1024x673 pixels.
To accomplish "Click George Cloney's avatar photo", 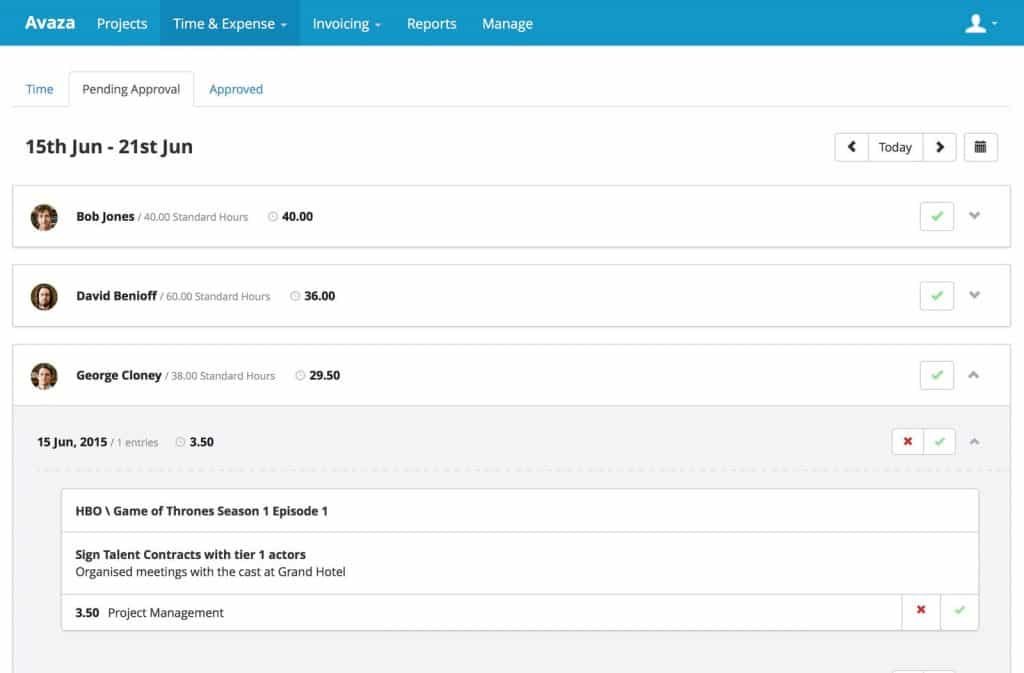I will [x=44, y=376].
